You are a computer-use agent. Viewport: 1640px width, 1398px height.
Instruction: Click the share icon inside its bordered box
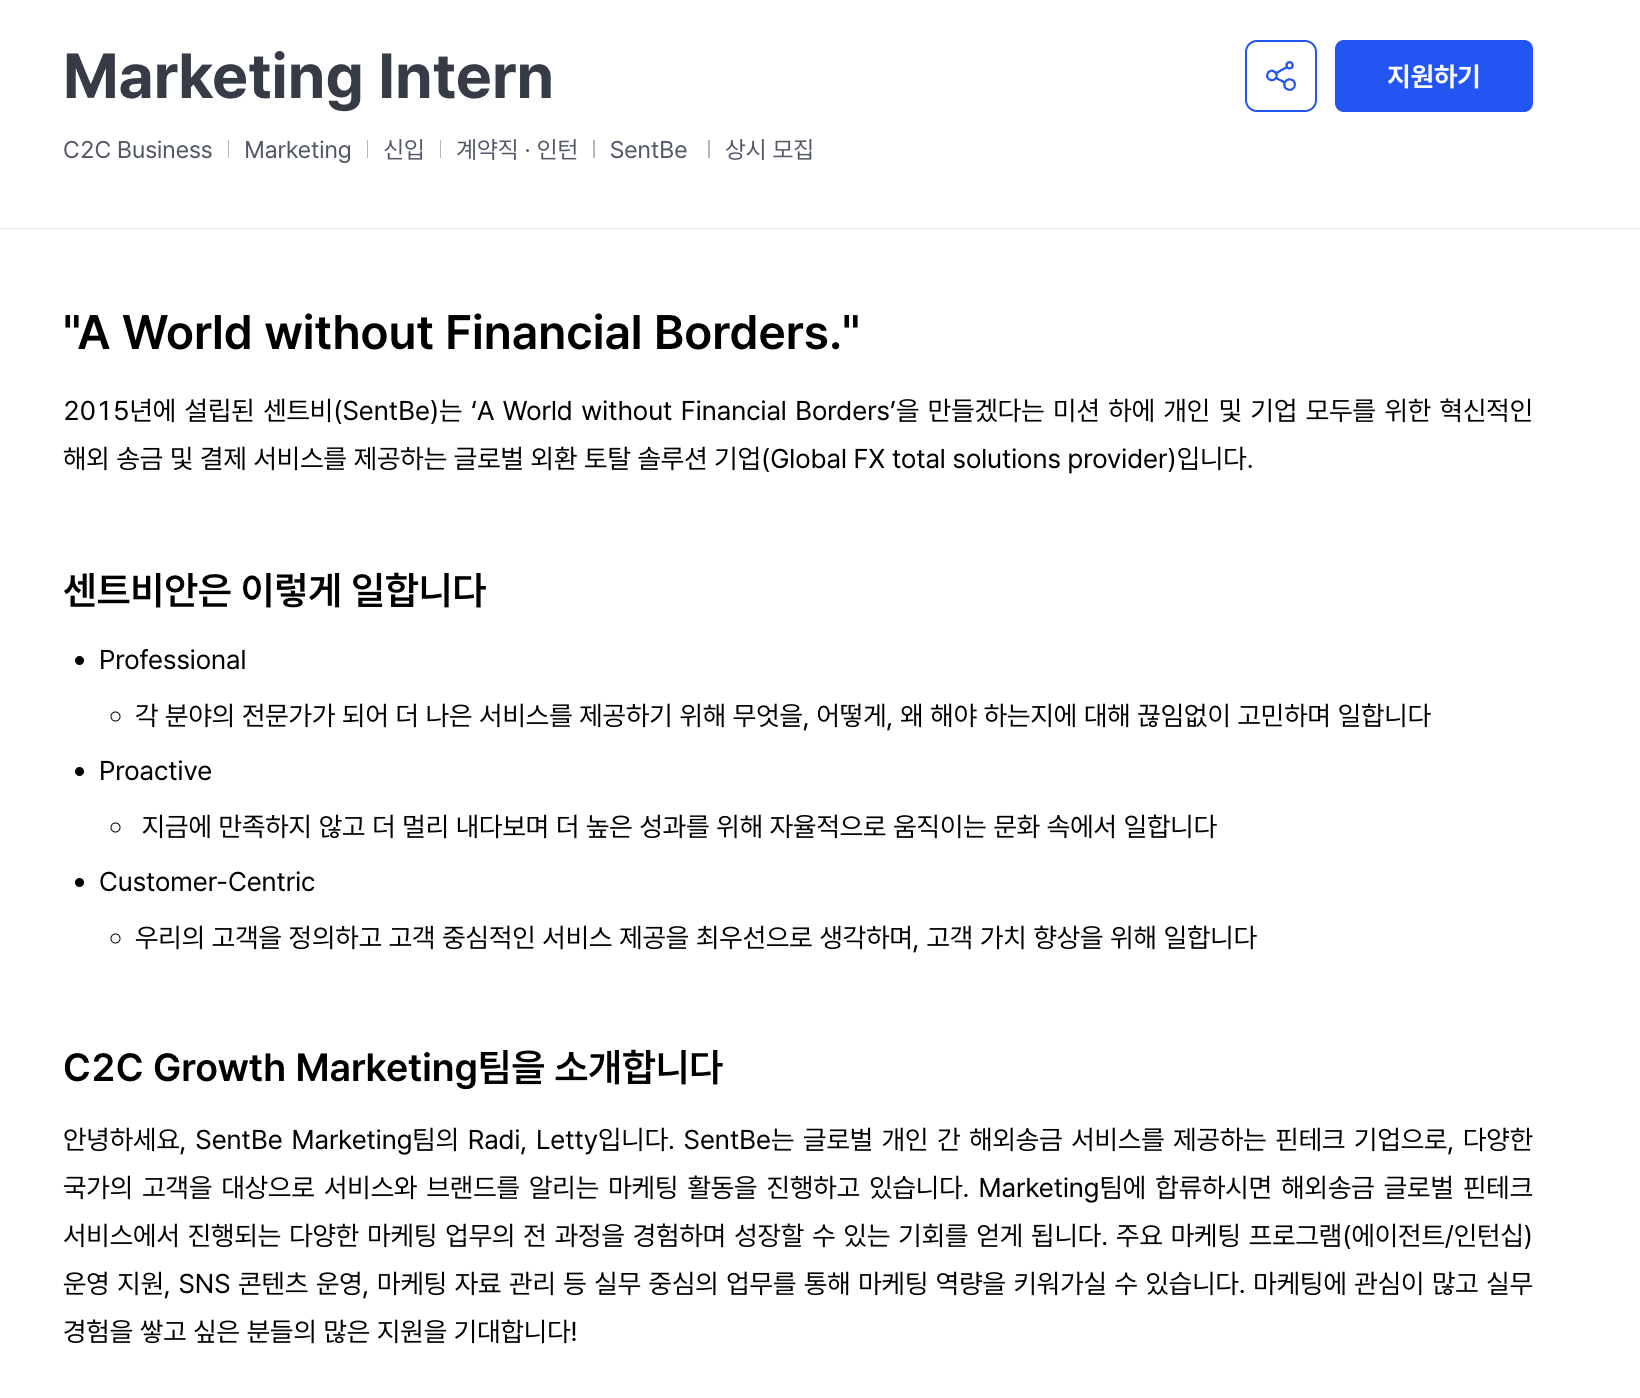point(1281,75)
